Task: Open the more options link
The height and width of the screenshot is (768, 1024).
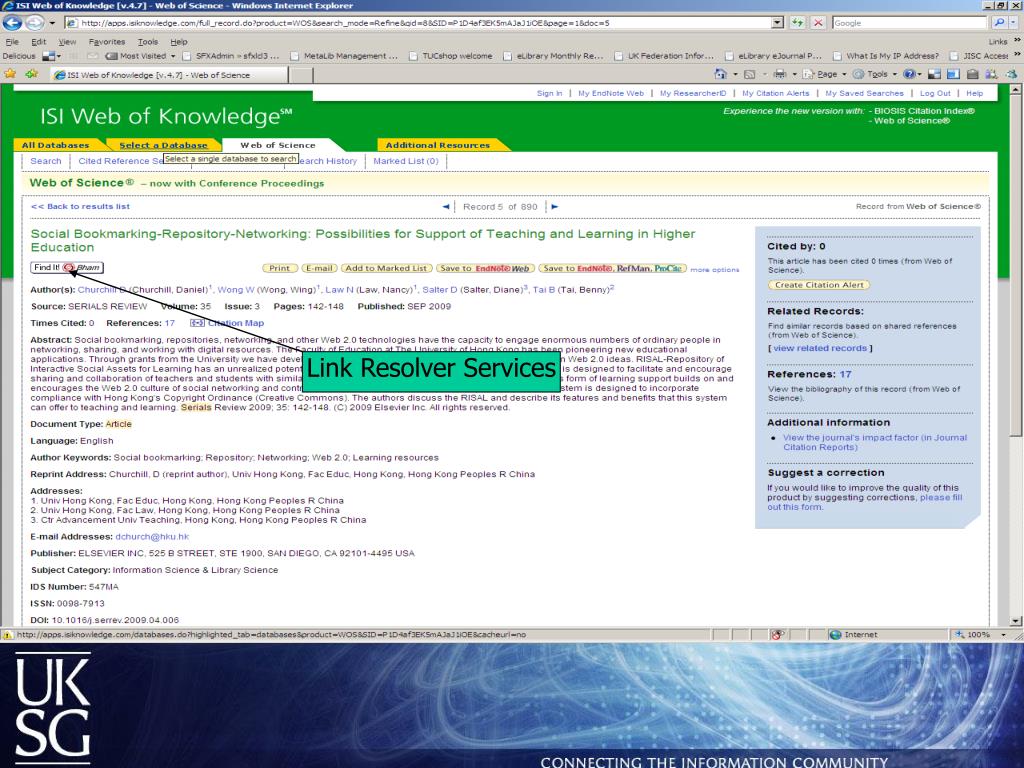Action: [x=714, y=270]
